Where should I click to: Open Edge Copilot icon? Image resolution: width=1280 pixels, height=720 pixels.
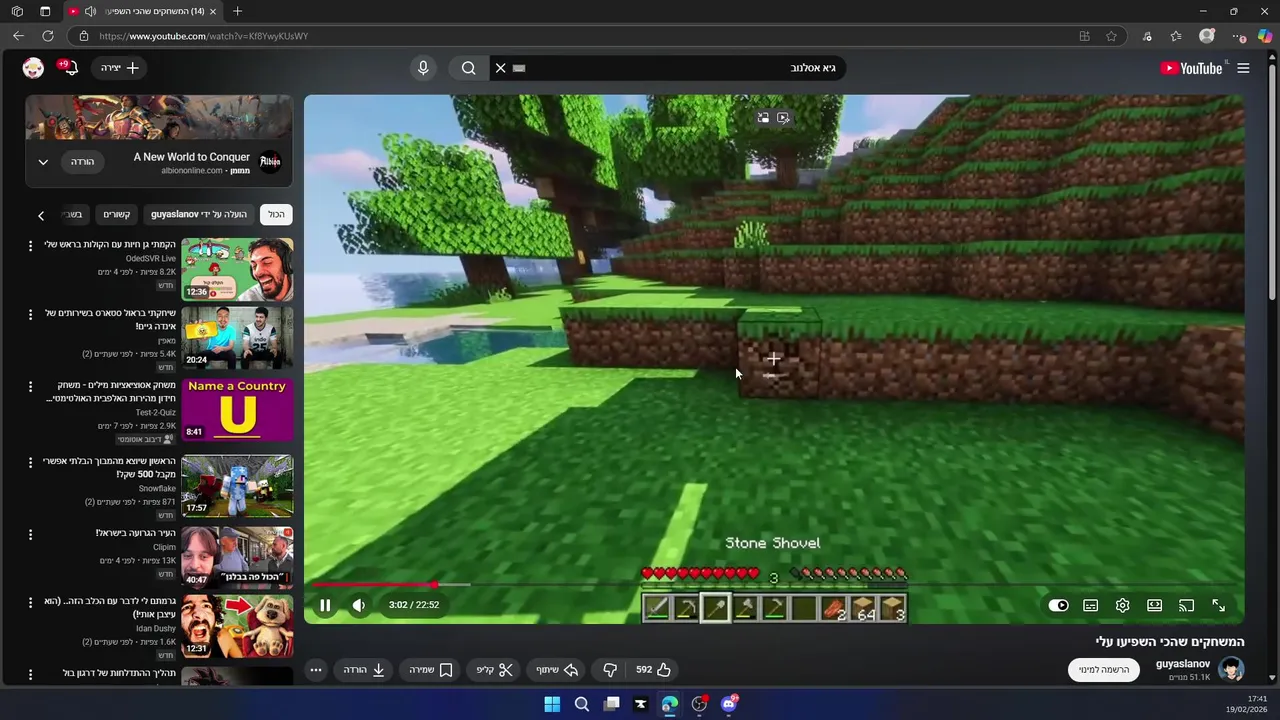click(1265, 36)
